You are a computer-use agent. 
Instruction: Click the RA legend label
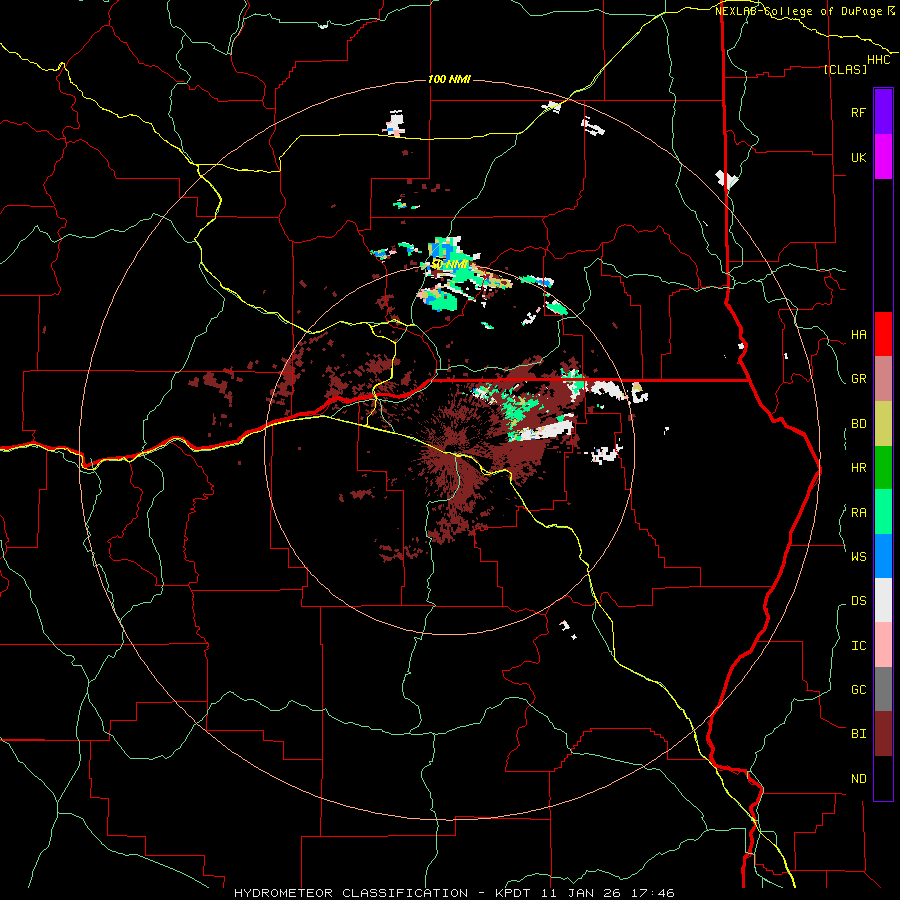858,513
